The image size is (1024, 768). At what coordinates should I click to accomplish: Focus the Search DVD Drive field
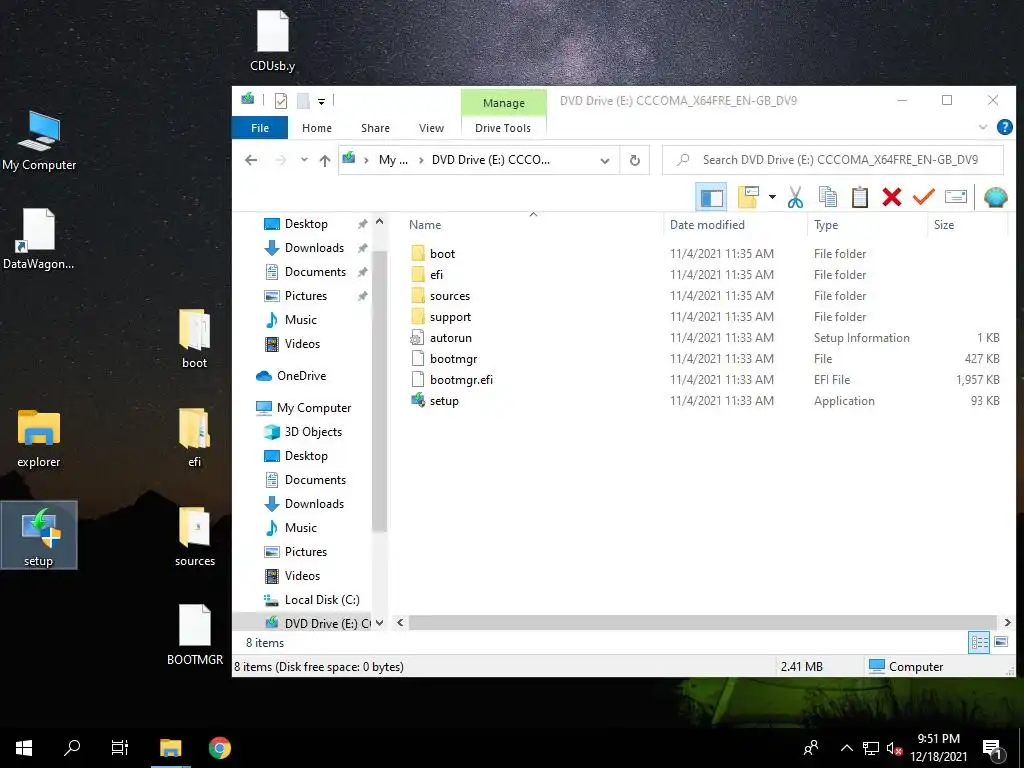(x=833, y=160)
